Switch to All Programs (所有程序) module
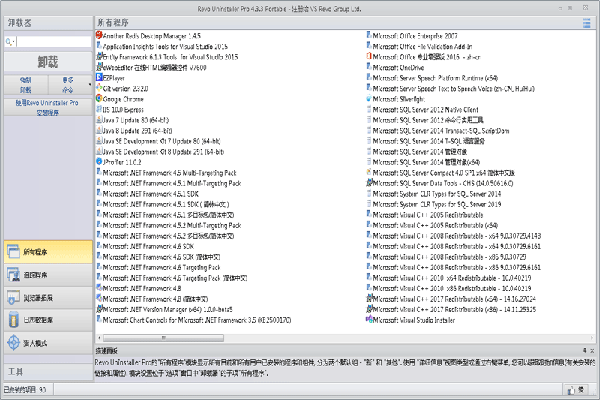The height and width of the screenshot is (400, 600). click(48, 251)
